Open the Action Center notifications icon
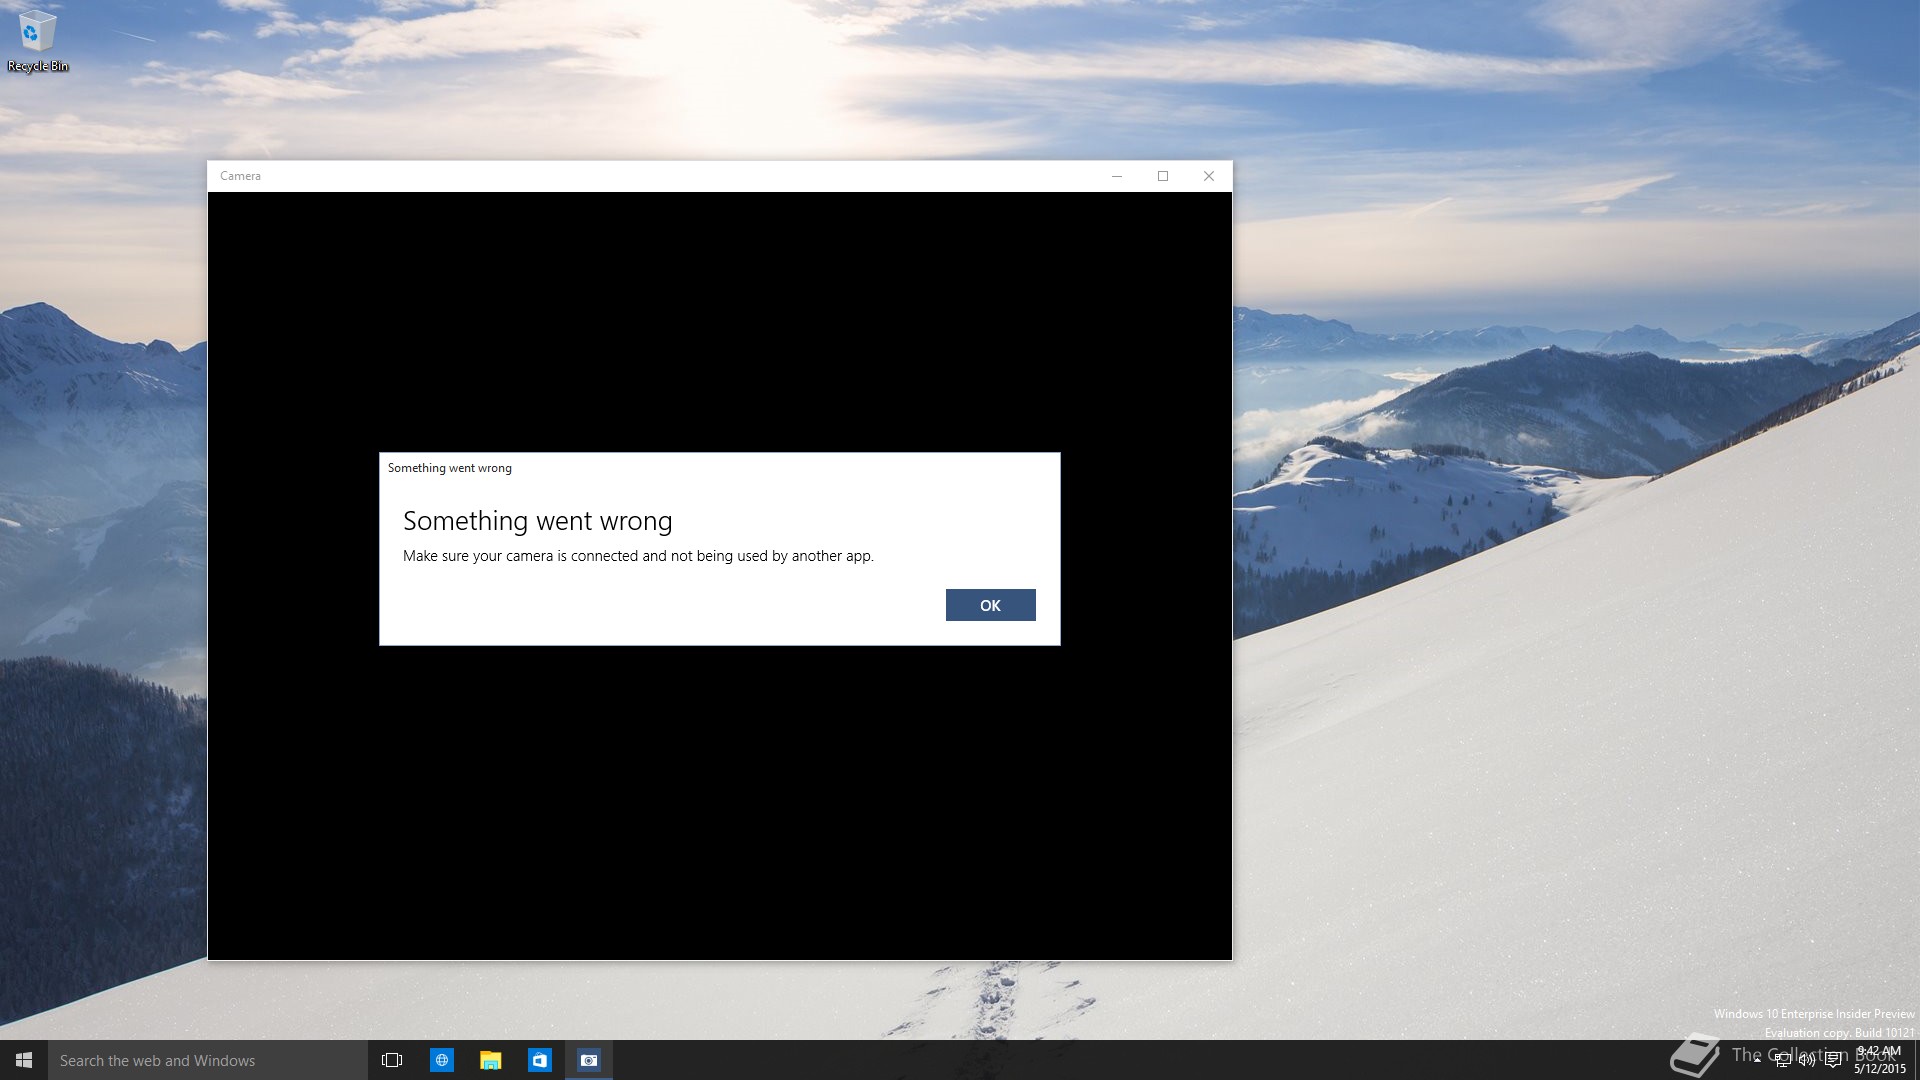 [x=1833, y=1060]
